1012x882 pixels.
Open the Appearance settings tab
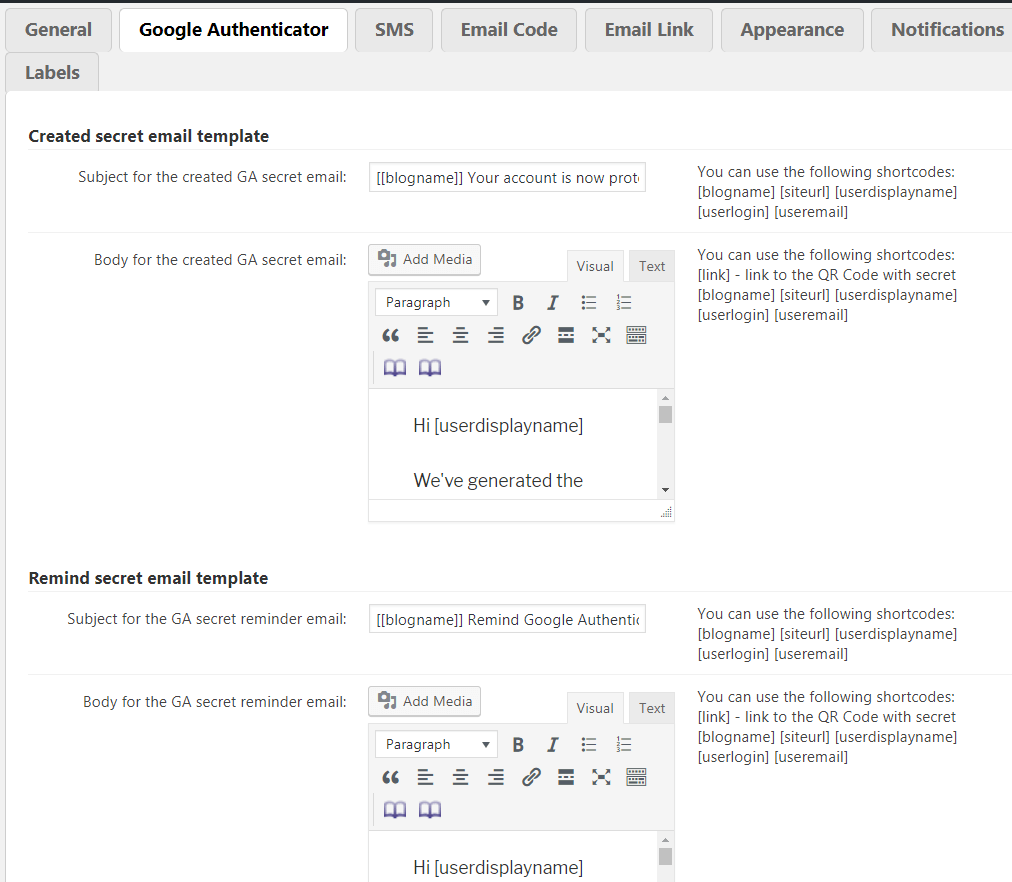[x=792, y=30]
